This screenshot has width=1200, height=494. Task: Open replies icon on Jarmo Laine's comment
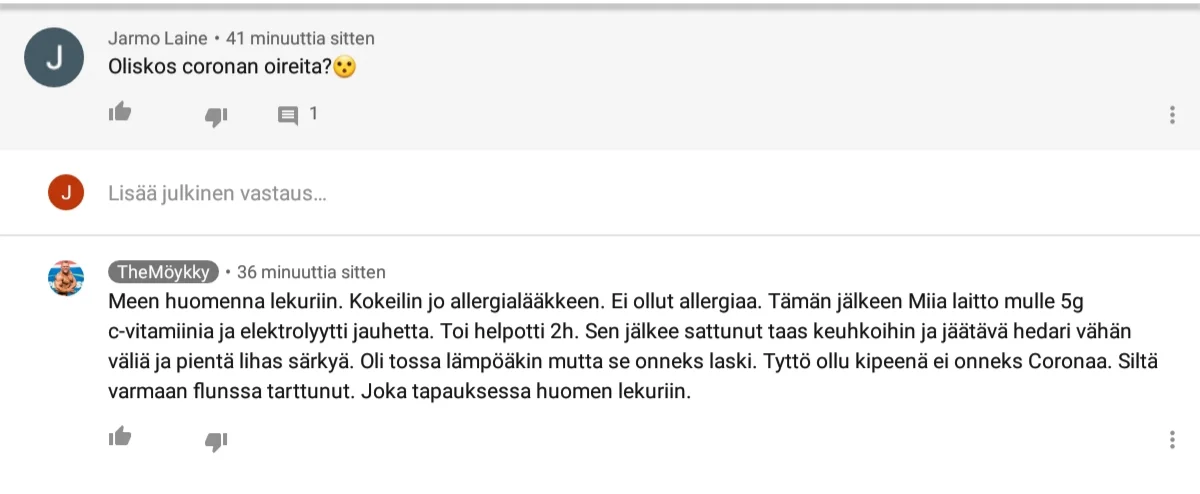click(x=288, y=115)
